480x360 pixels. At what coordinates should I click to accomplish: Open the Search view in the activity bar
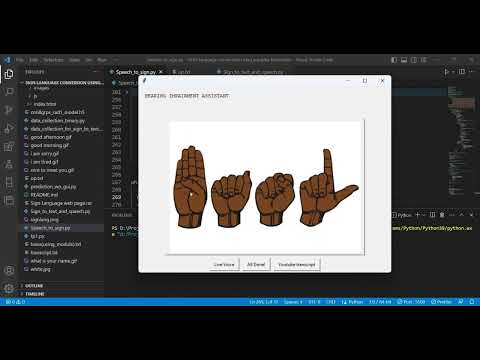click(x=9, y=92)
